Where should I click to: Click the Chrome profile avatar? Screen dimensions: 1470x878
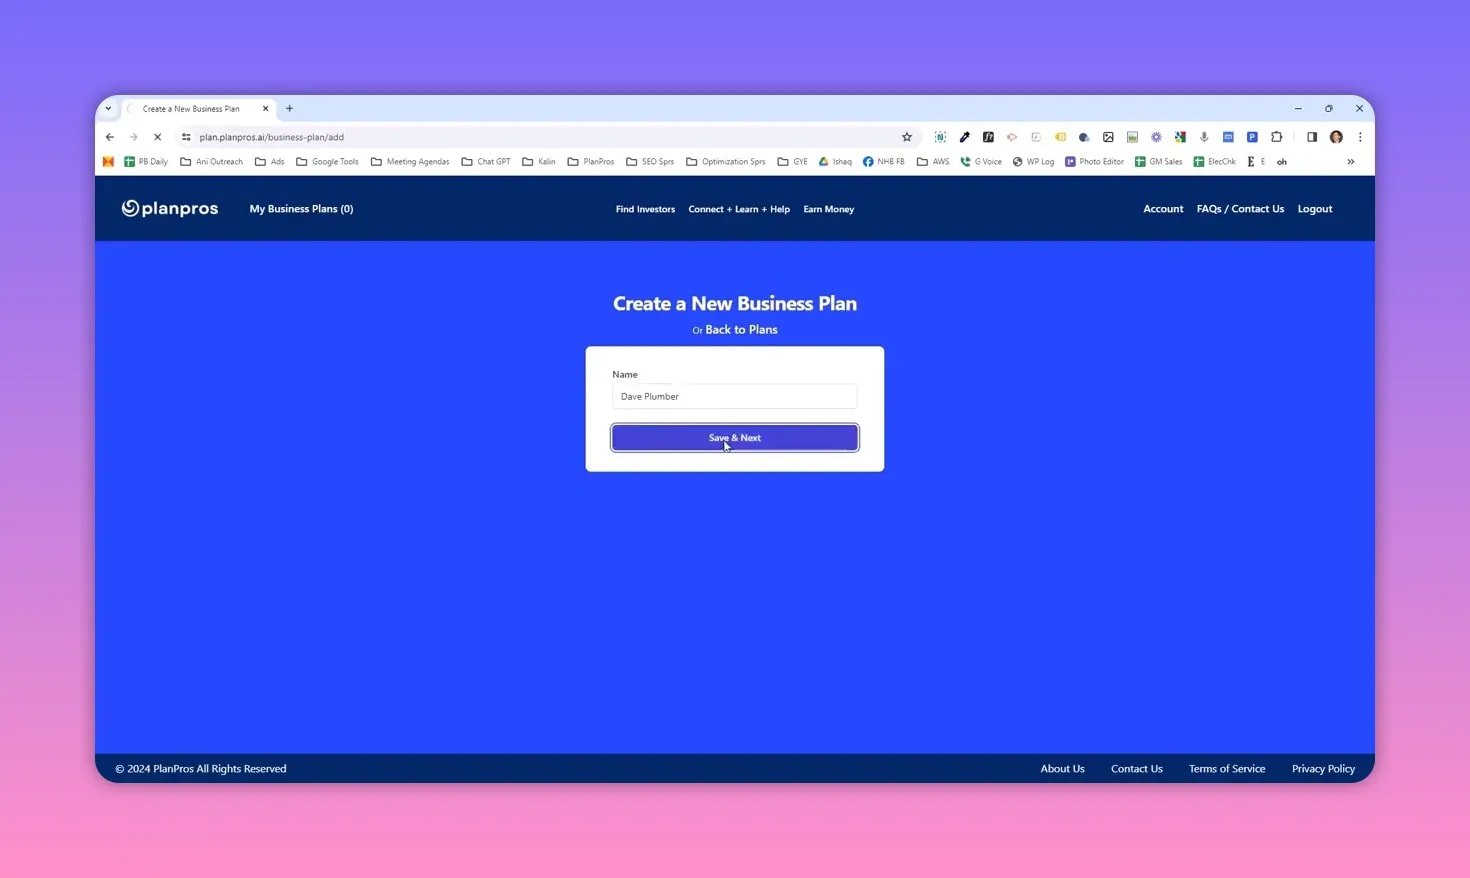pos(1336,137)
